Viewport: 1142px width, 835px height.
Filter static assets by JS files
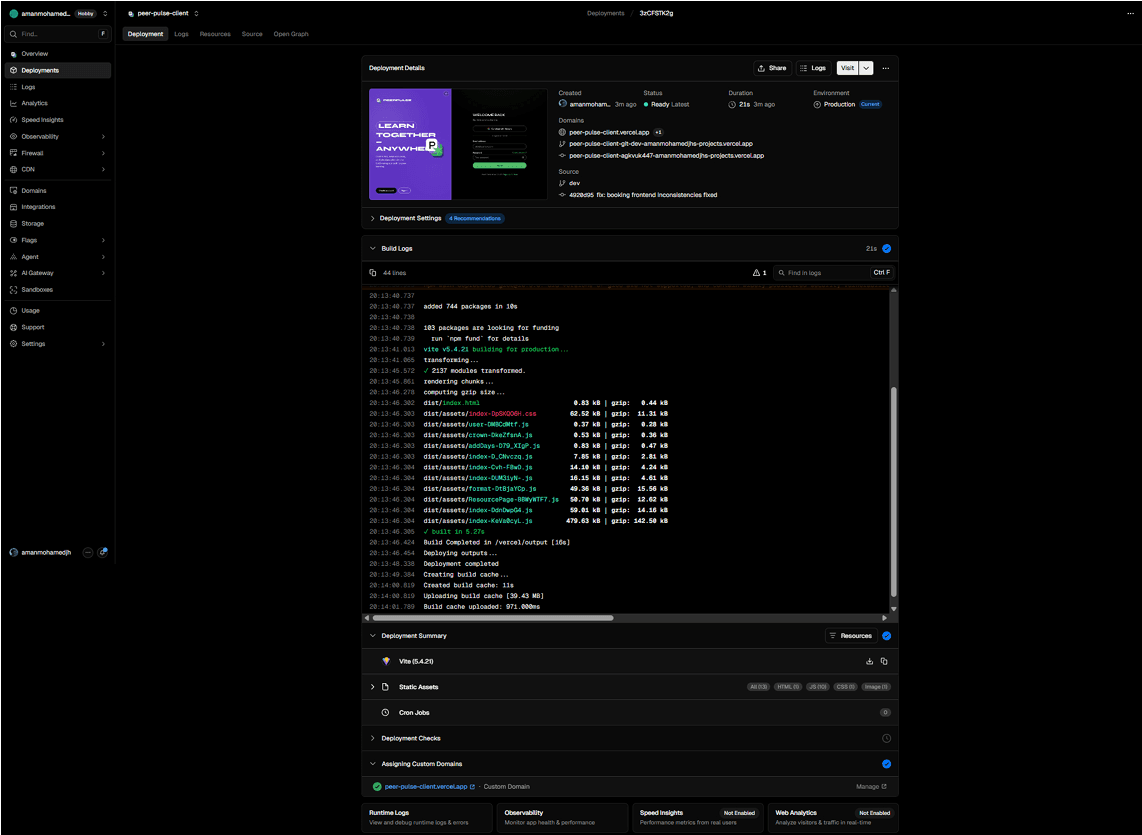click(x=817, y=687)
